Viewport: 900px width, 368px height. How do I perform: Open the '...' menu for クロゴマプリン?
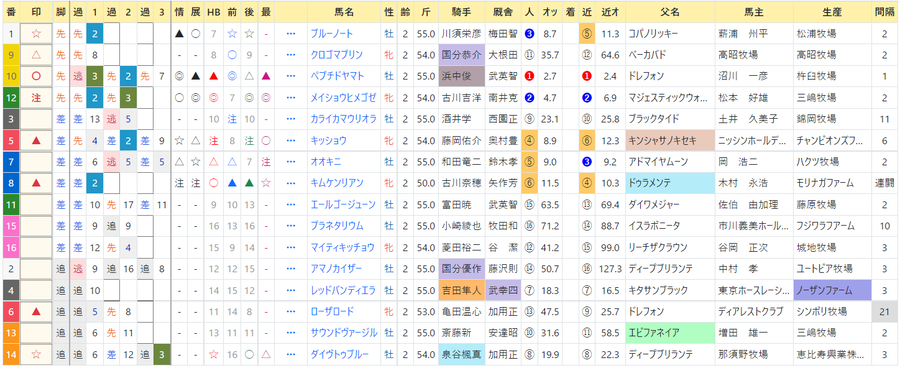290,55
